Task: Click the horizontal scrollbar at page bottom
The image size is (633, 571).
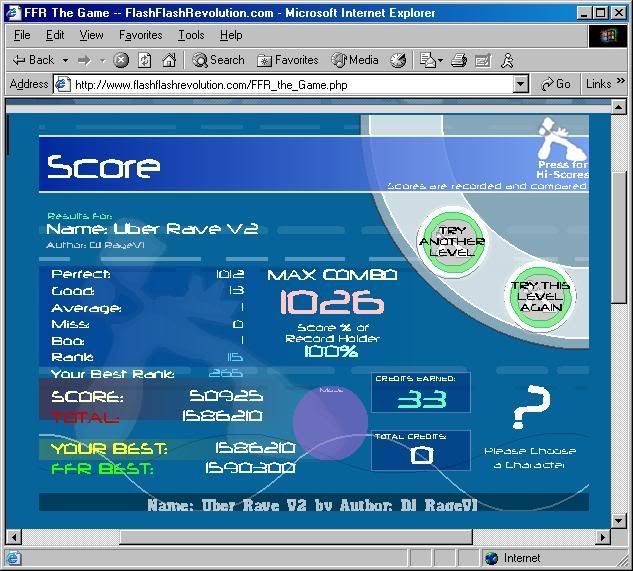Action: (240, 537)
